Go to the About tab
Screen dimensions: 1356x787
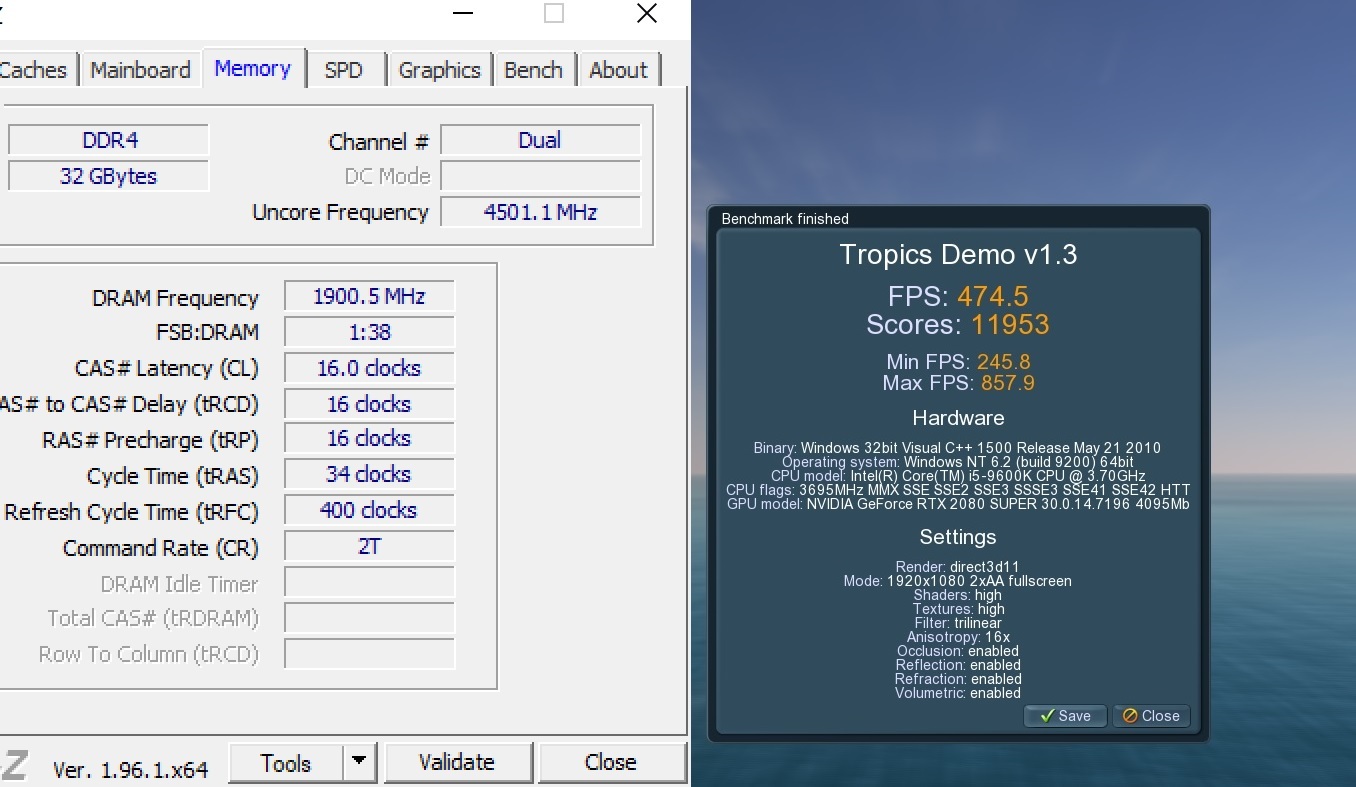click(618, 70)
